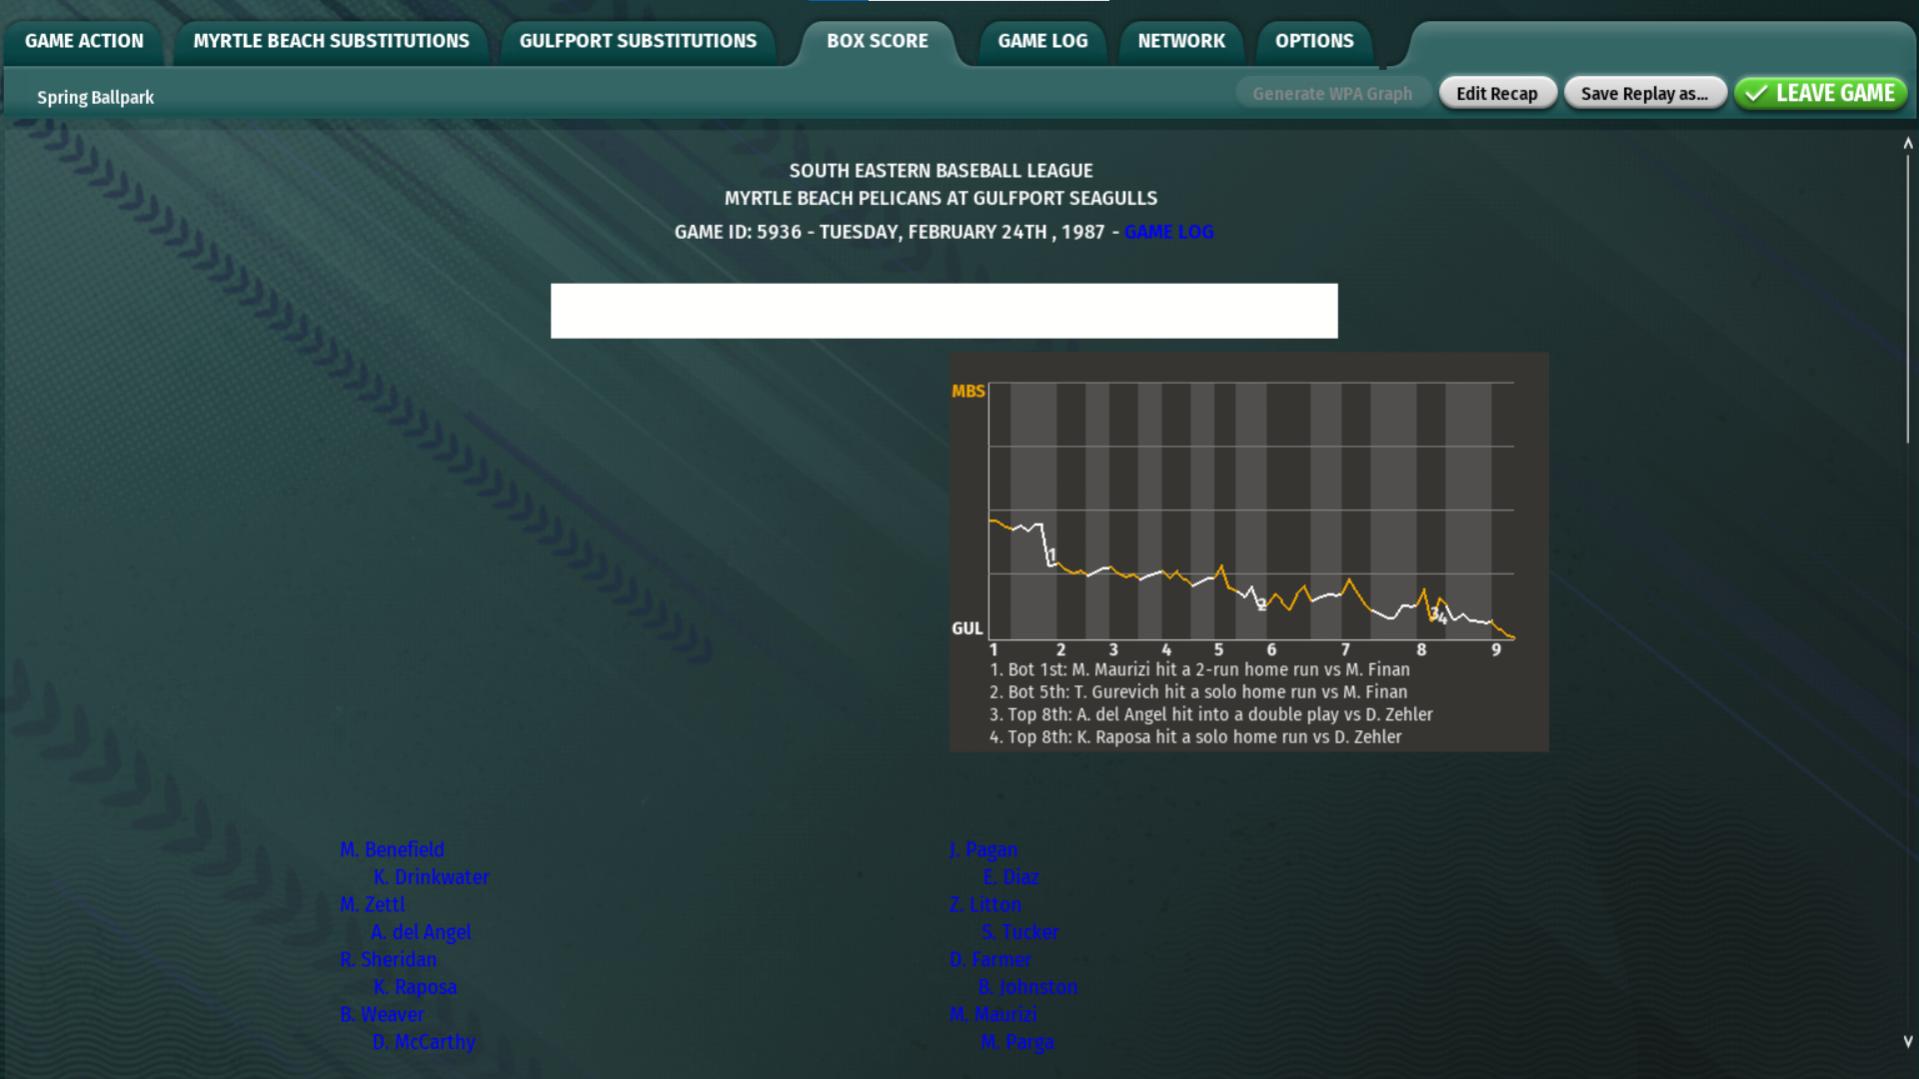Viewport: 1919px width, 1079px height.
Task: Select the Box Score tab
Action: coord(877,41)
